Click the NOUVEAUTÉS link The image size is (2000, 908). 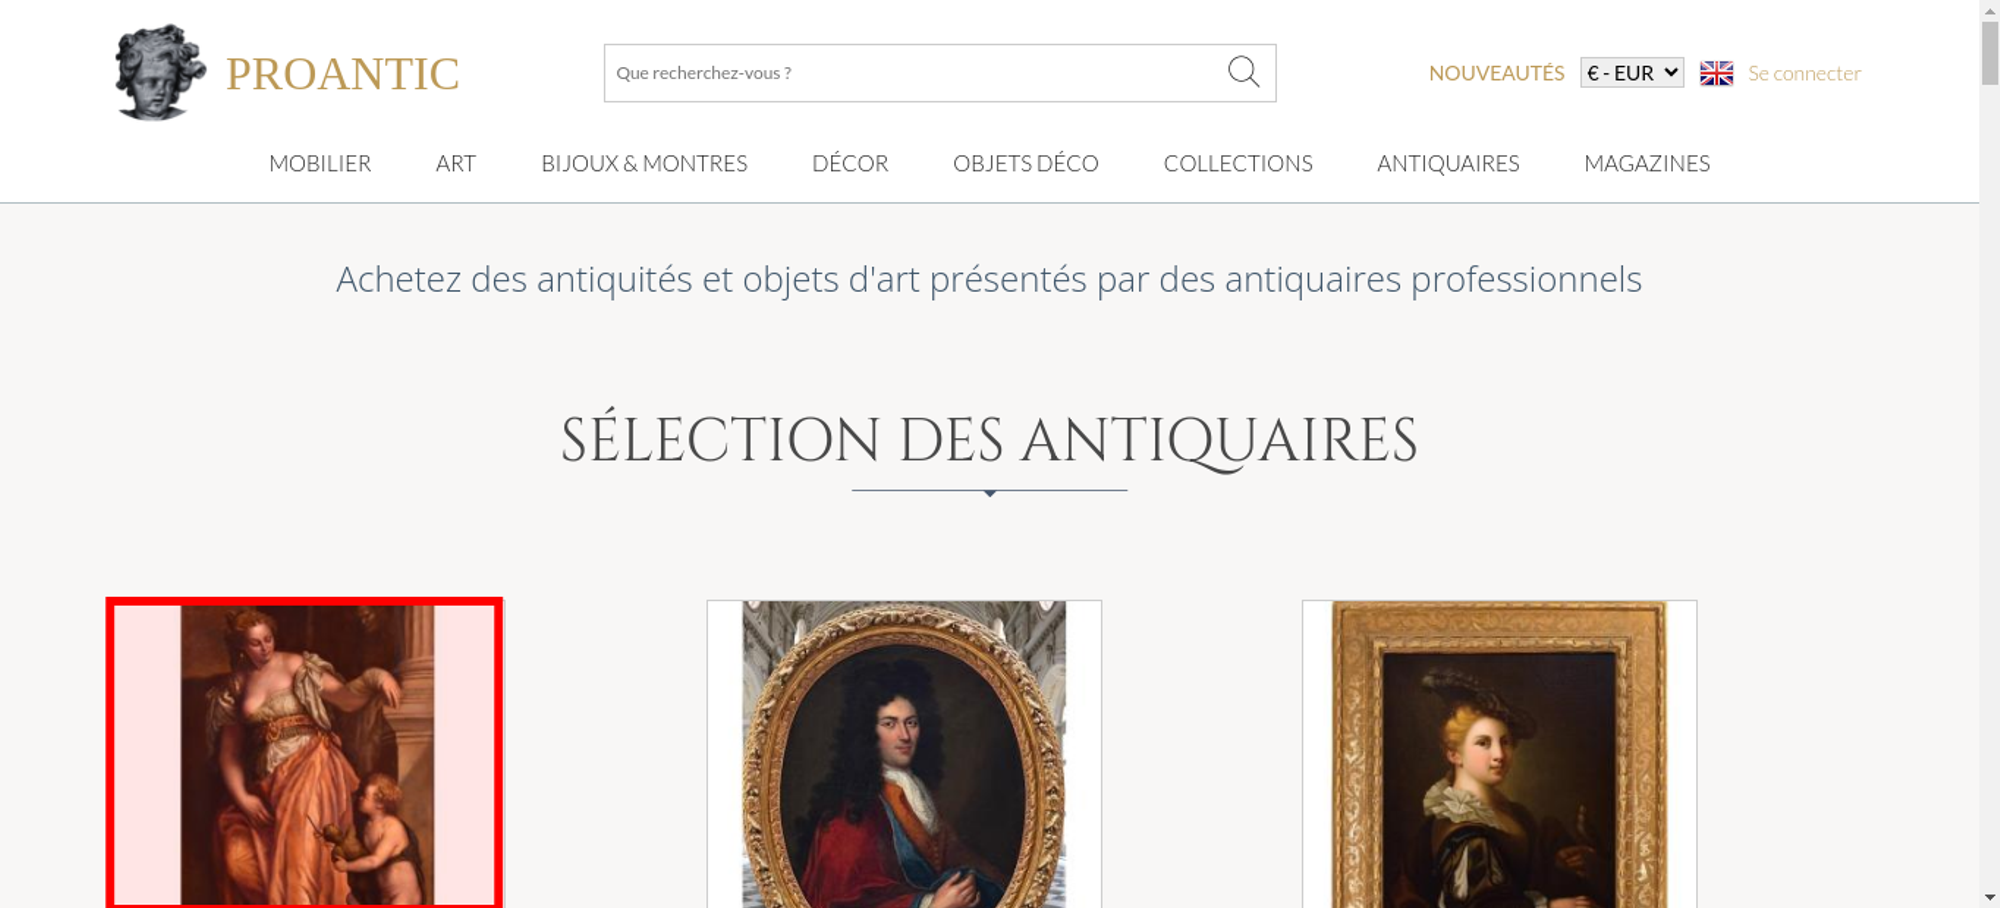point(1496,73)
